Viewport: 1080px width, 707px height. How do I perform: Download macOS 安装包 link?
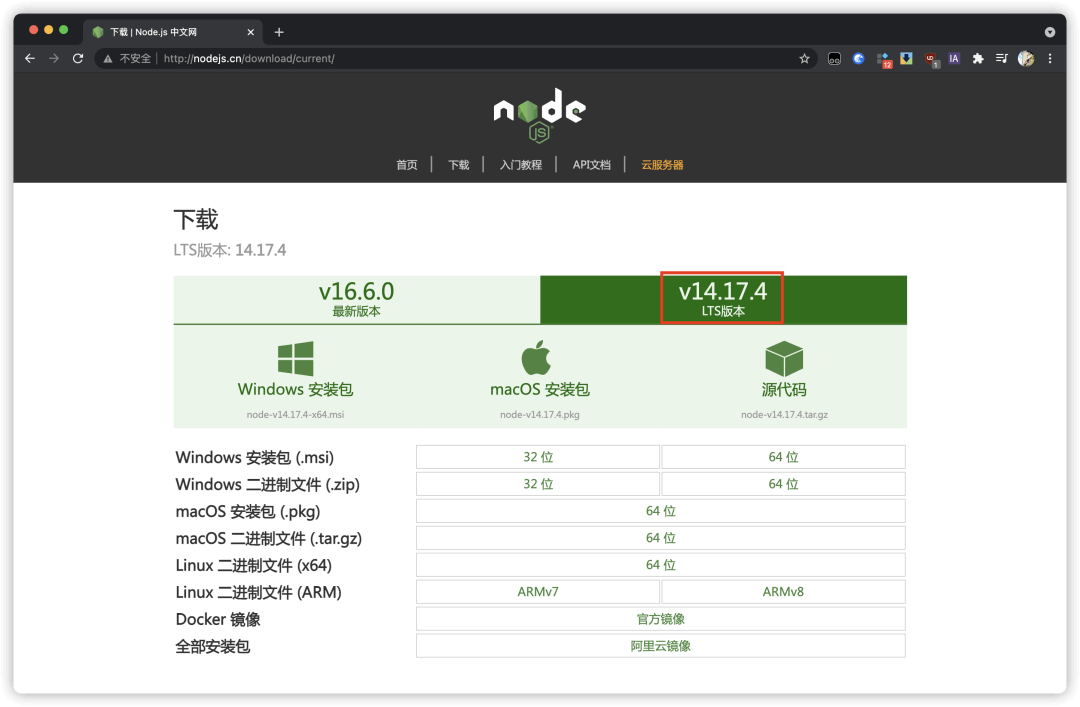(539, 389)
